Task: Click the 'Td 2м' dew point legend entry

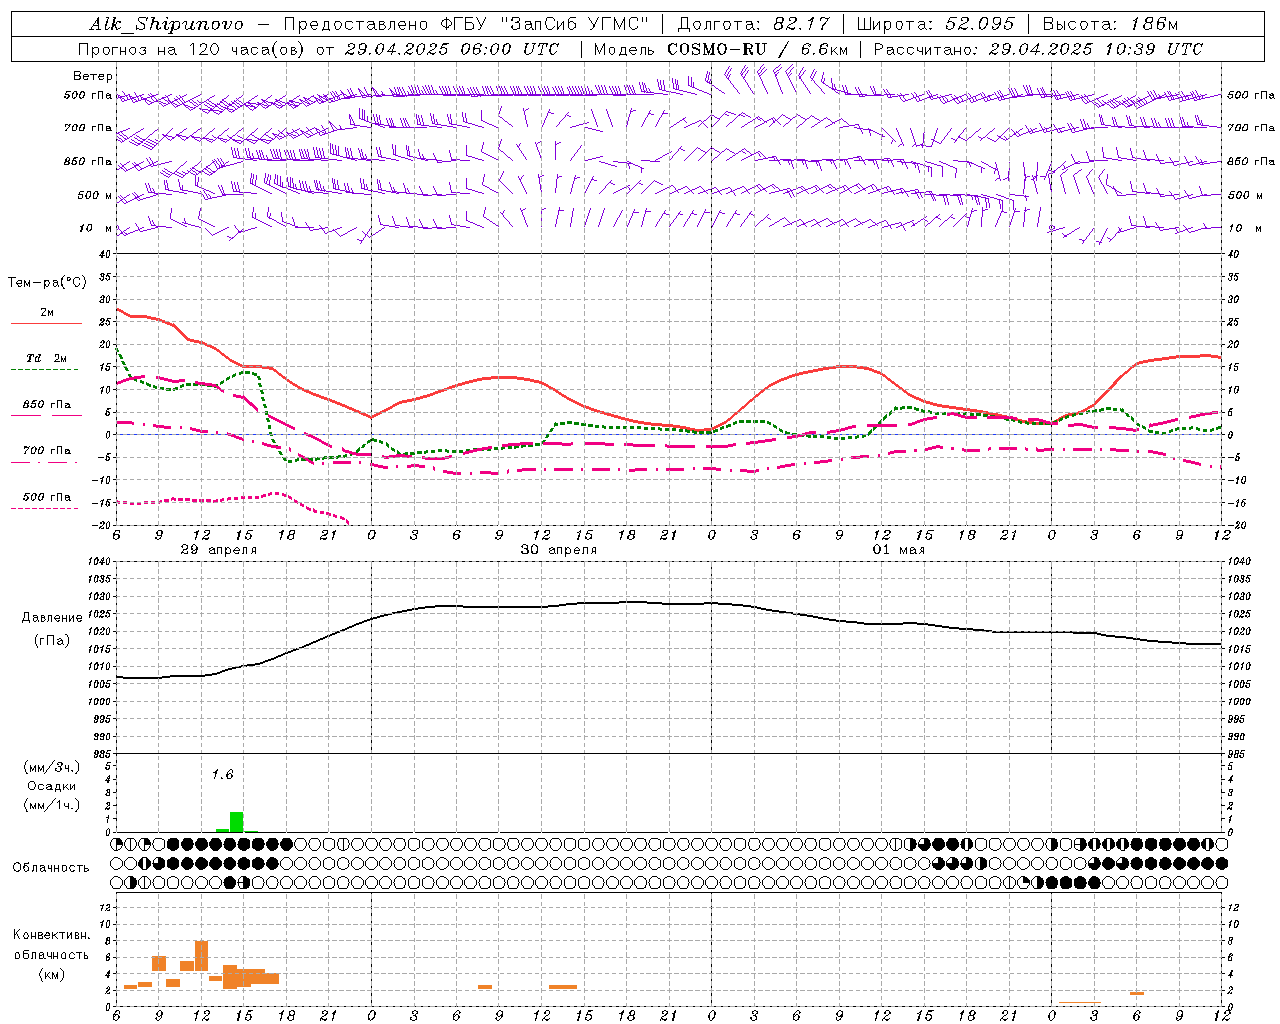Action: [x=46, y=358]
